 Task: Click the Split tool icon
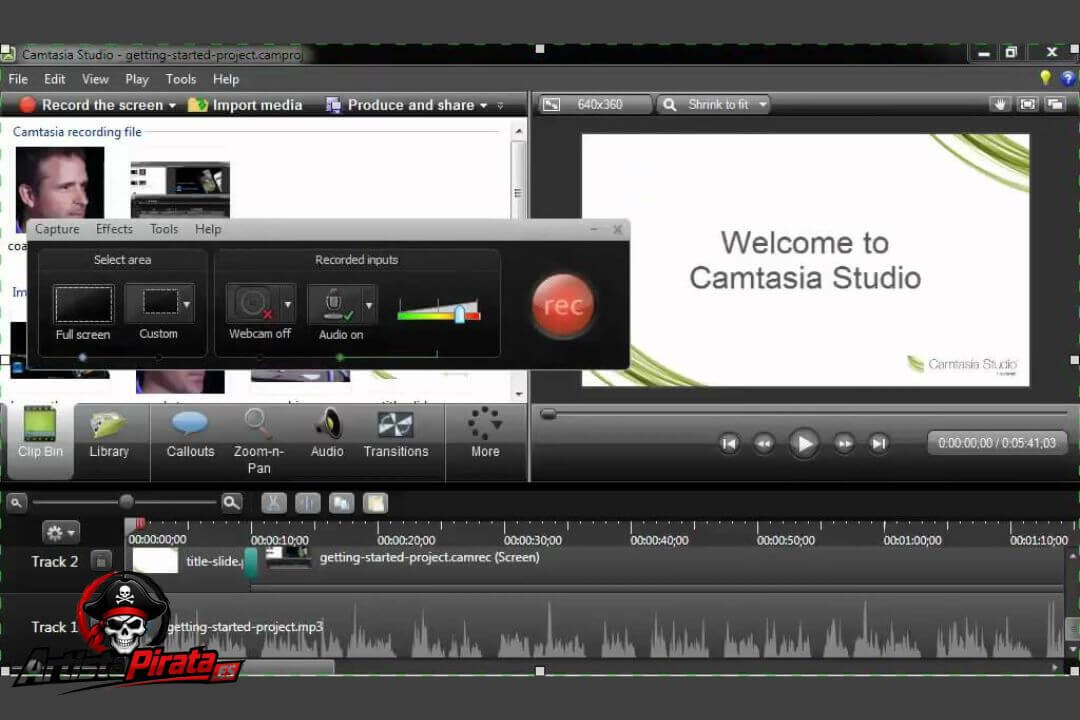pyautogui.click(x=307, y=504)
